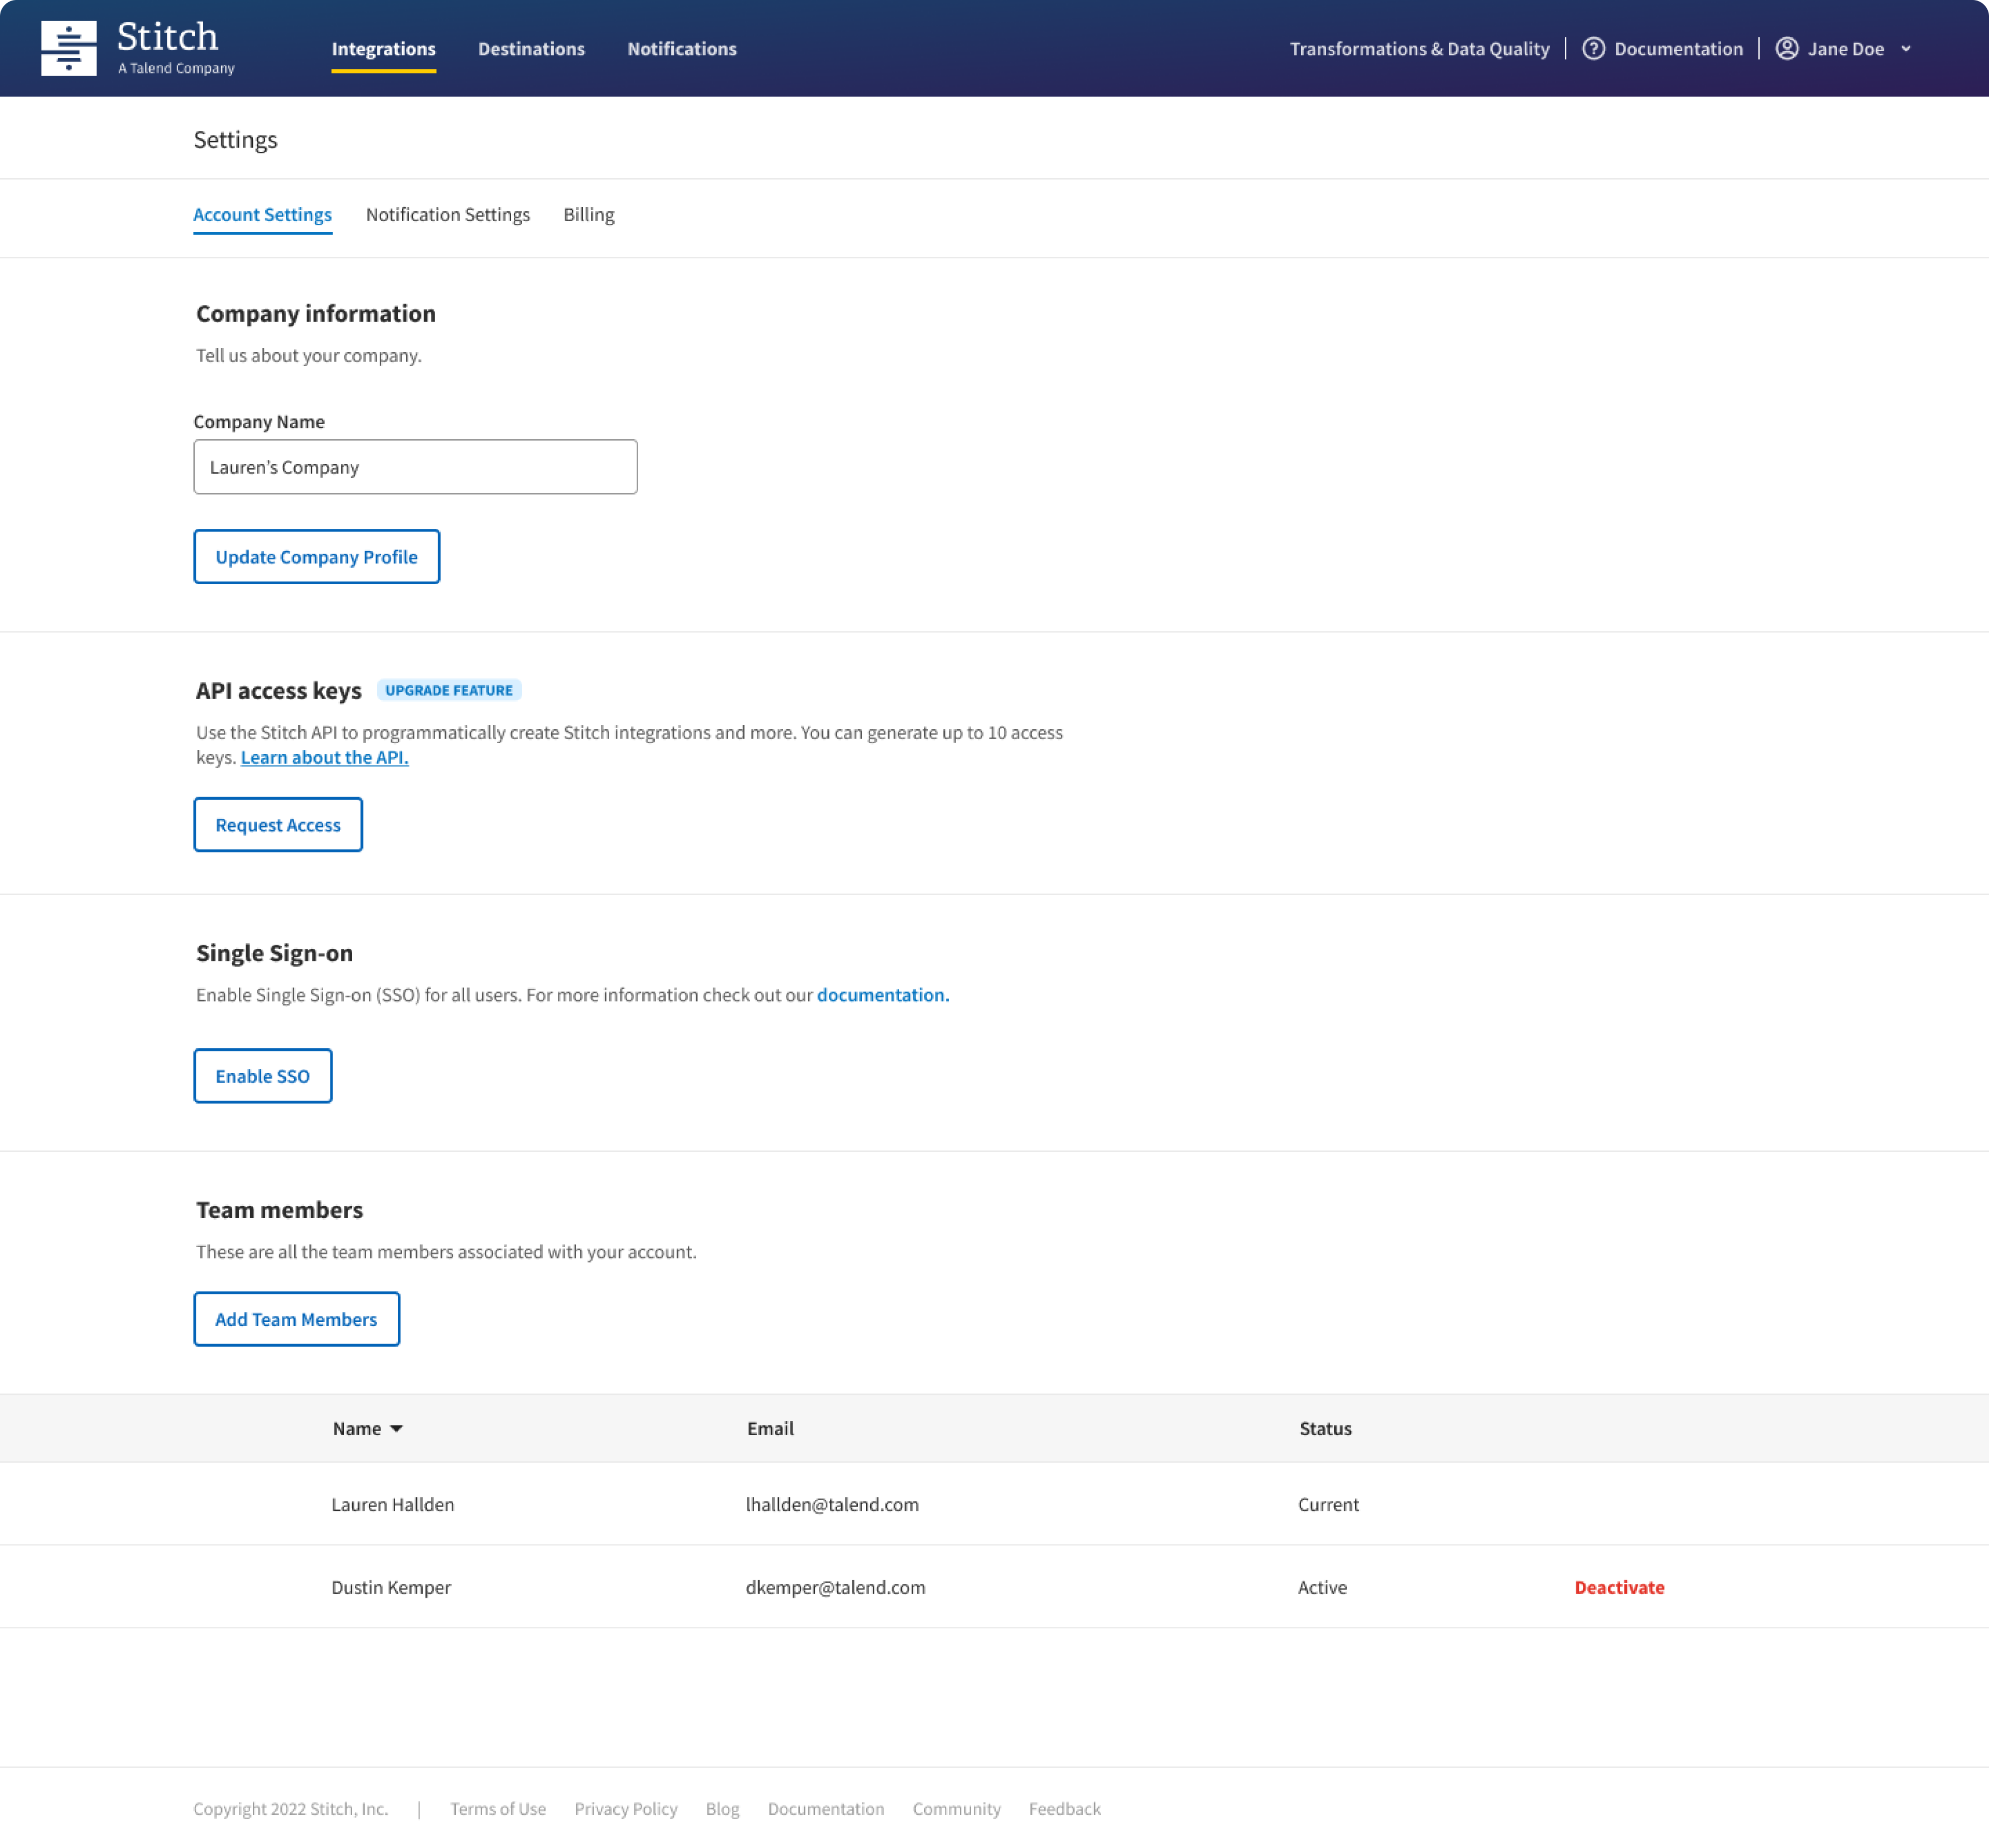Sort team members by Name arrow
The width and height of the screenshot is (1989, 1848).
pos(396,1429)
